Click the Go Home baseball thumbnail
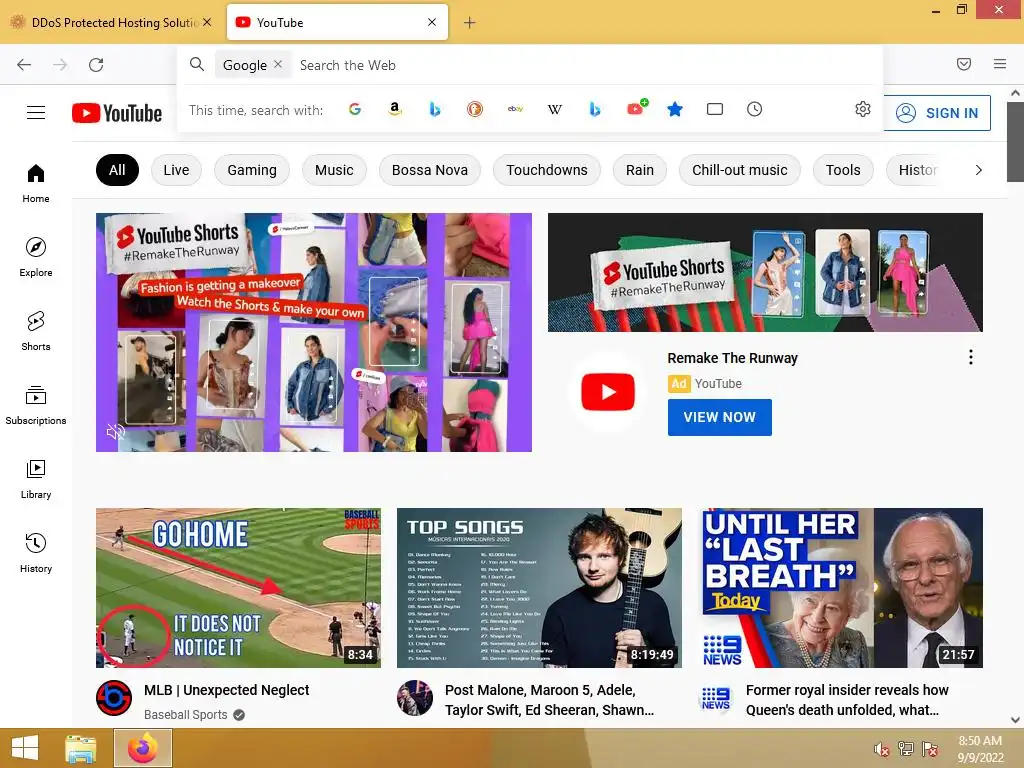1024x768 pixels. pos(238,588)
